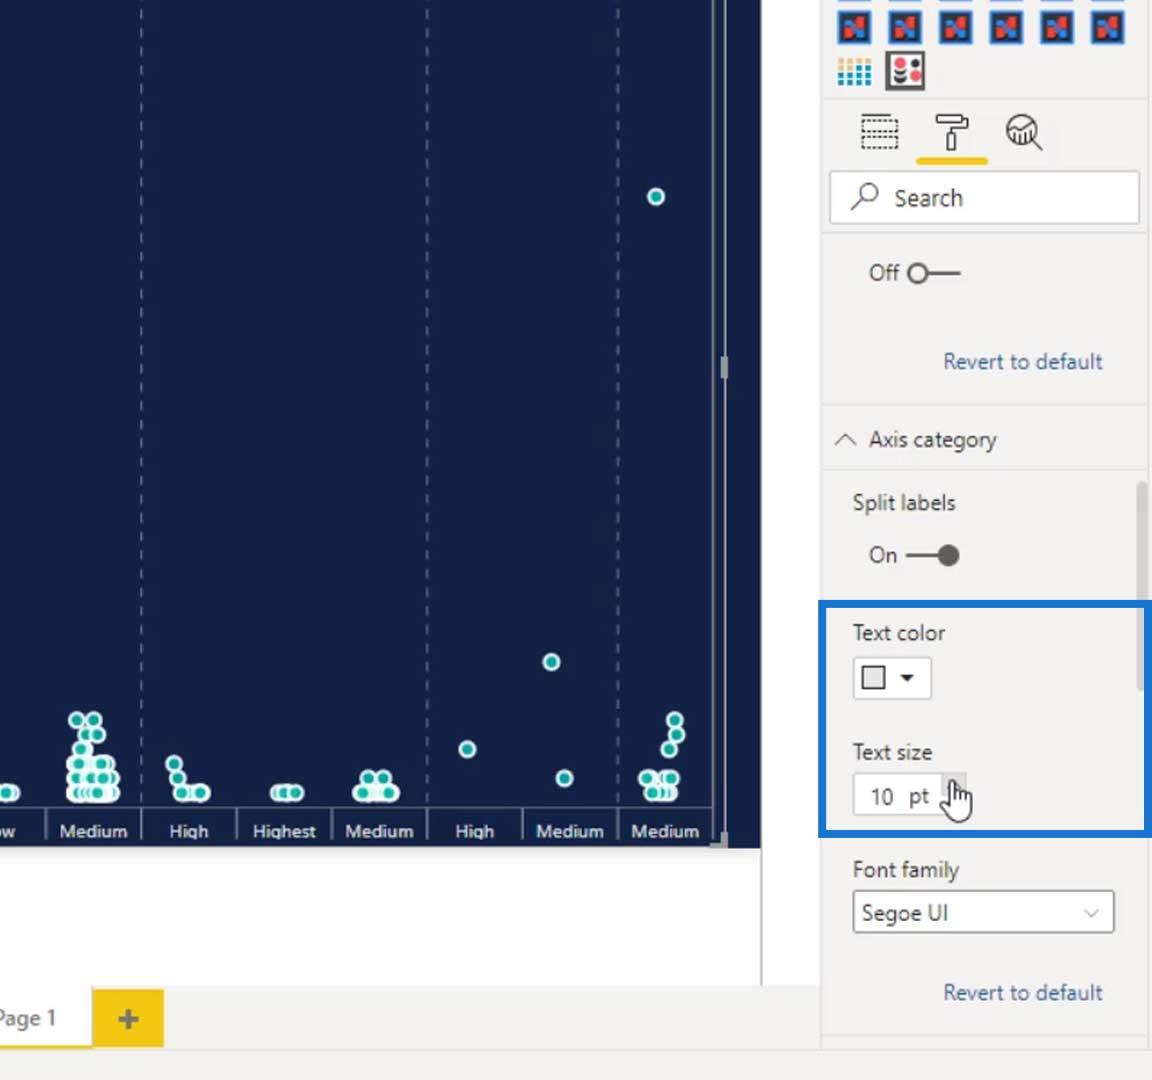This screenshot has width=1152, height=1080.
Task: Add a new page with plus button
Action: [x=128, y=1018]
